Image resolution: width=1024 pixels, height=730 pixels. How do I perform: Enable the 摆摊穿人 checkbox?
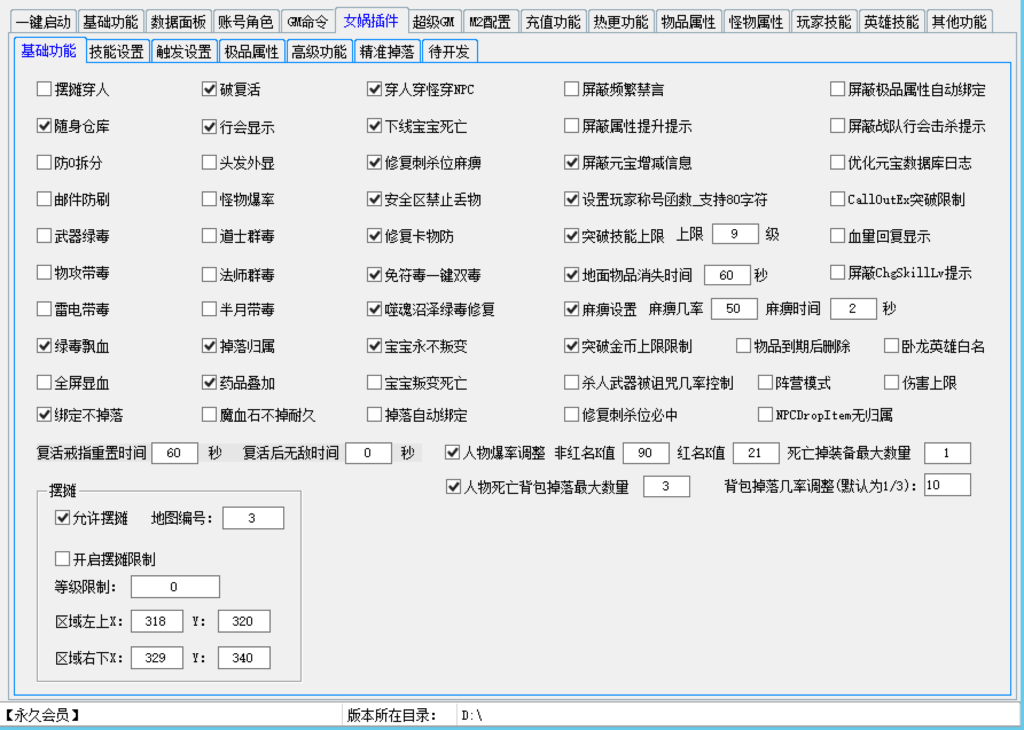pyautogui.click(x=42, y=90)
